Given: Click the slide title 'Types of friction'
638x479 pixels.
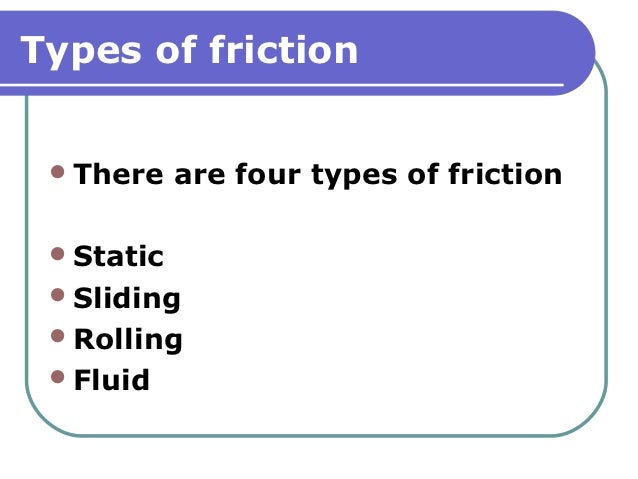Looking at the screenshot, I should [189, 51].
